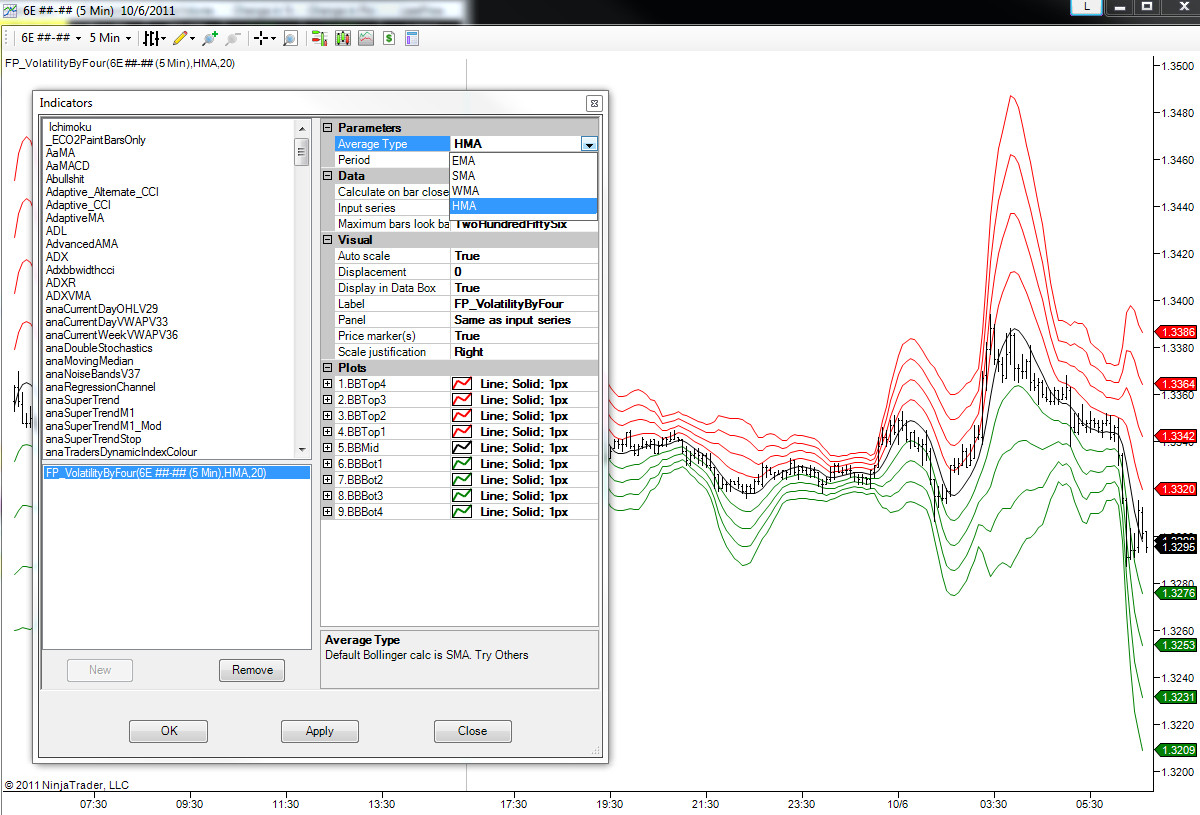Open the zoom frame magnifier icon

point(290,38)
